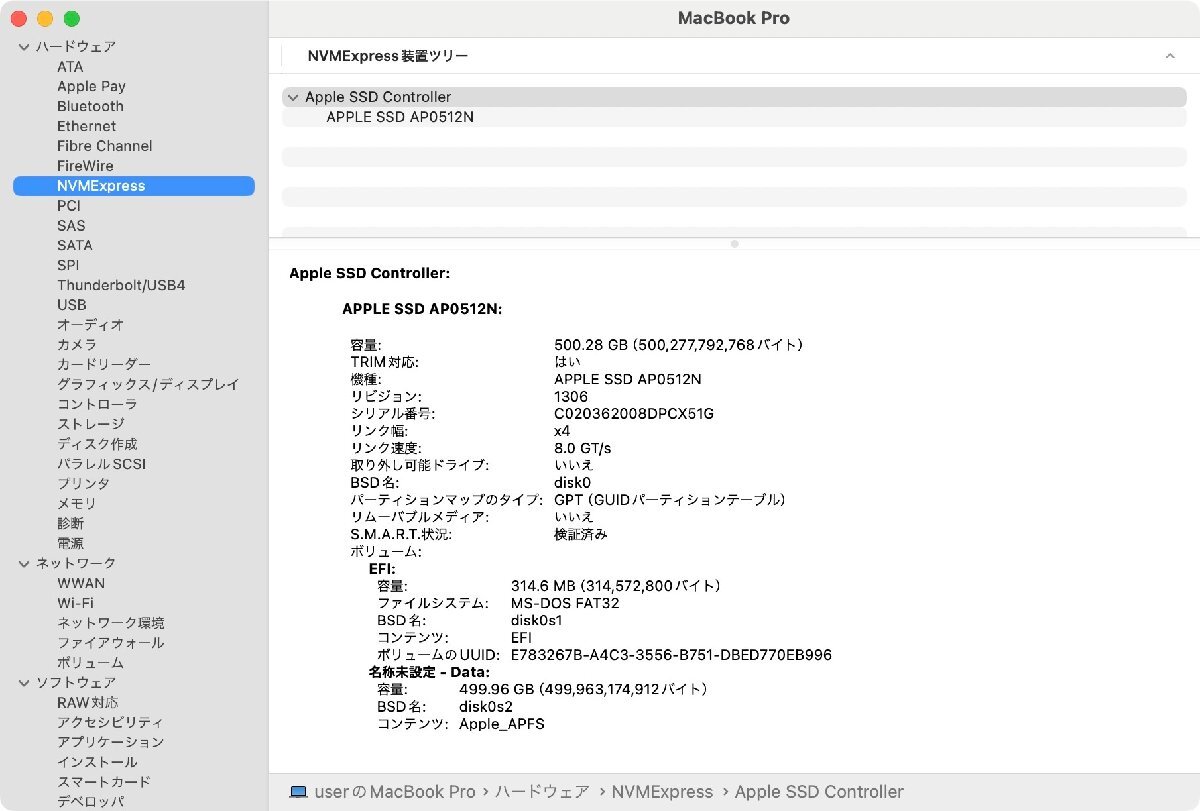Select メモリ in the sidebar

(x=77, y=503)
